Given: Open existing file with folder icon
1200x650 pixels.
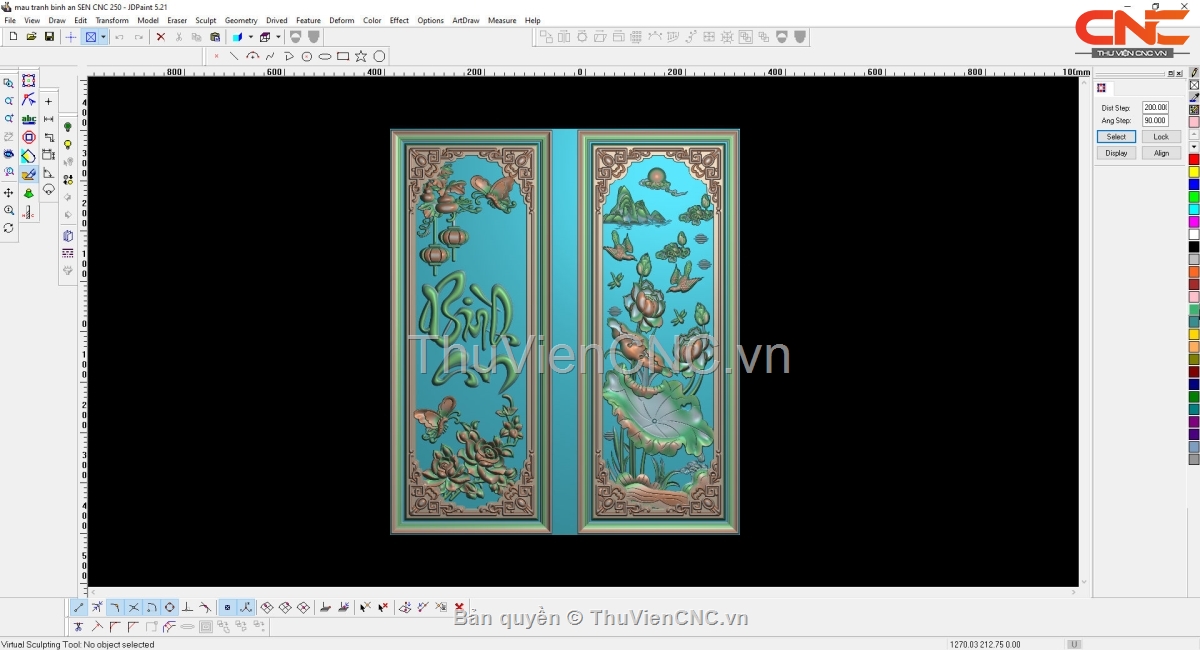Looking at the screenshot, I should pos(31,37).
